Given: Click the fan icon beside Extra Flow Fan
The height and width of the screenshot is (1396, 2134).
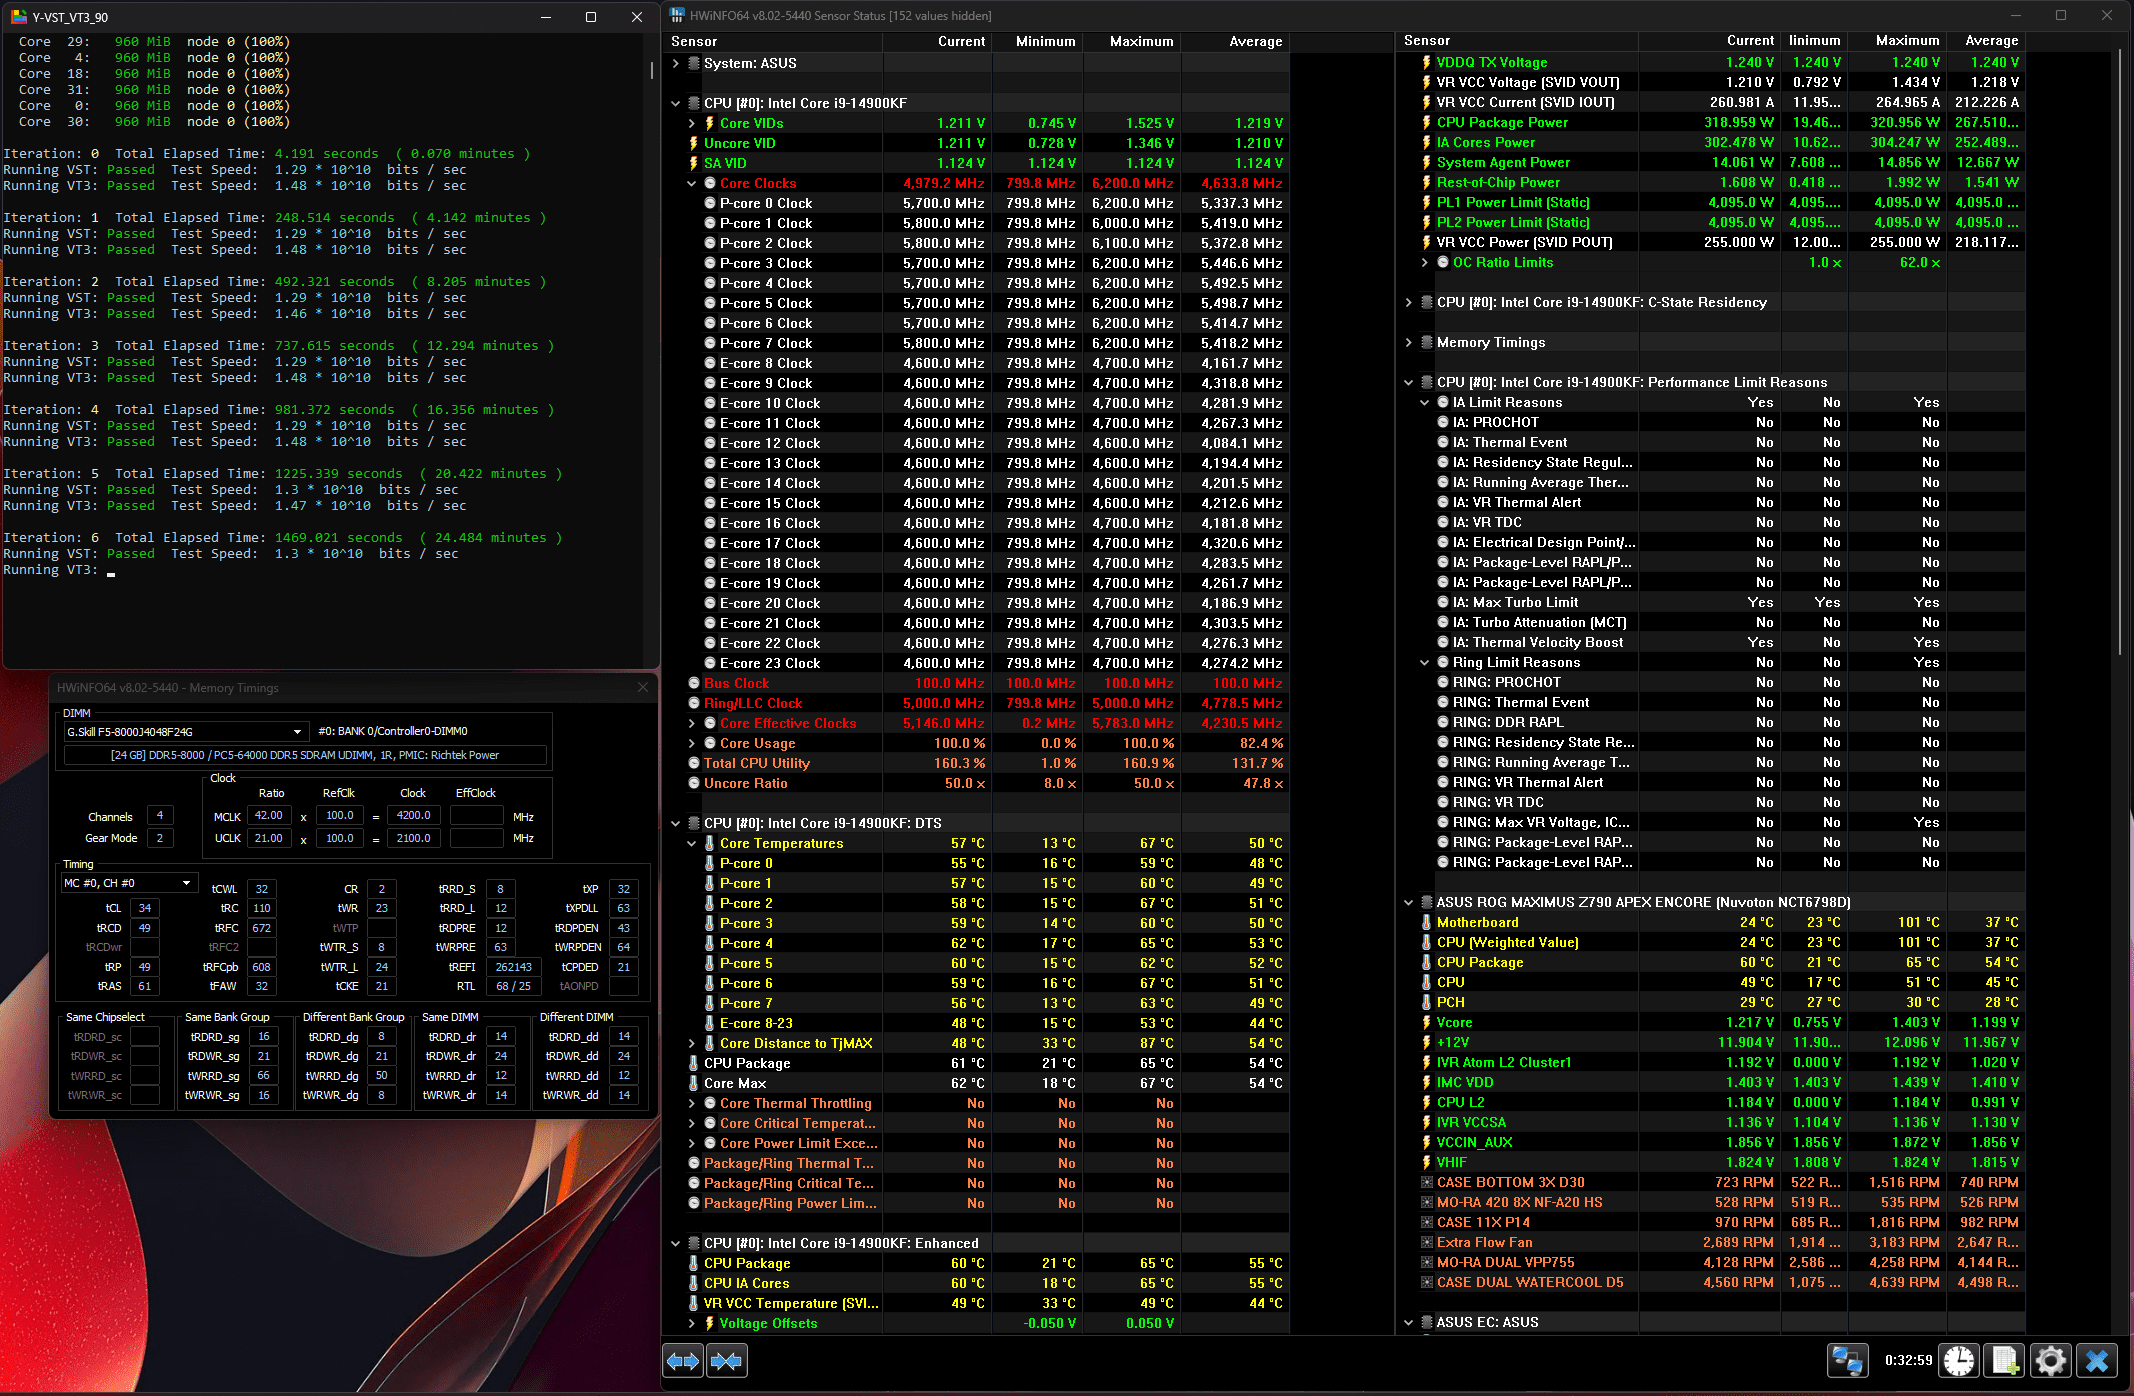Looking at the screenshot, I should click(1427, 1242).
